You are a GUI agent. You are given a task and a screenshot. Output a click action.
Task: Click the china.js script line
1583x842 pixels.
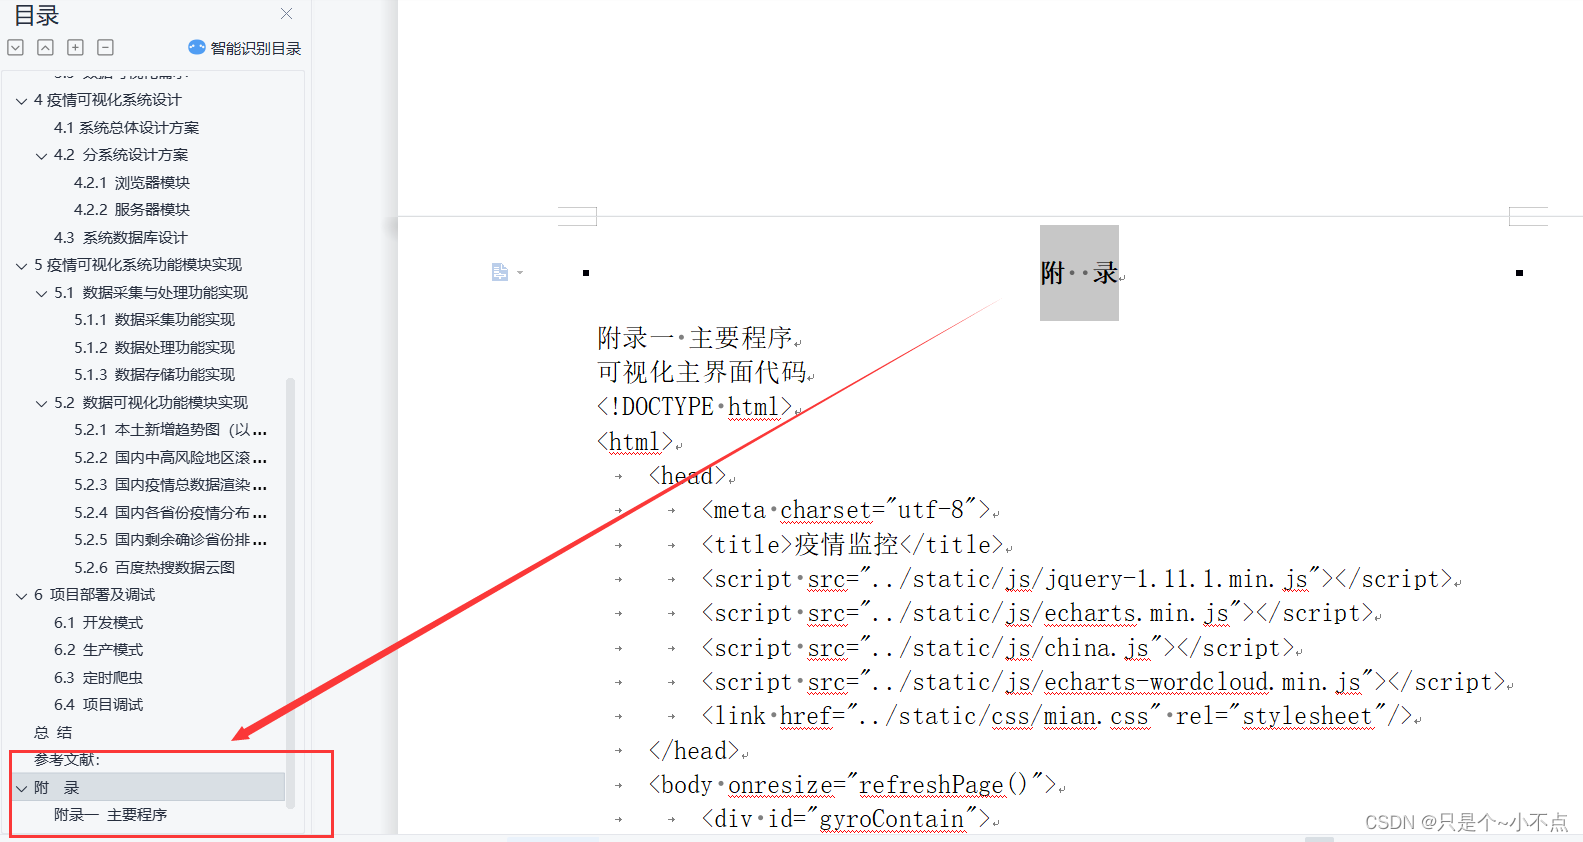998,648
